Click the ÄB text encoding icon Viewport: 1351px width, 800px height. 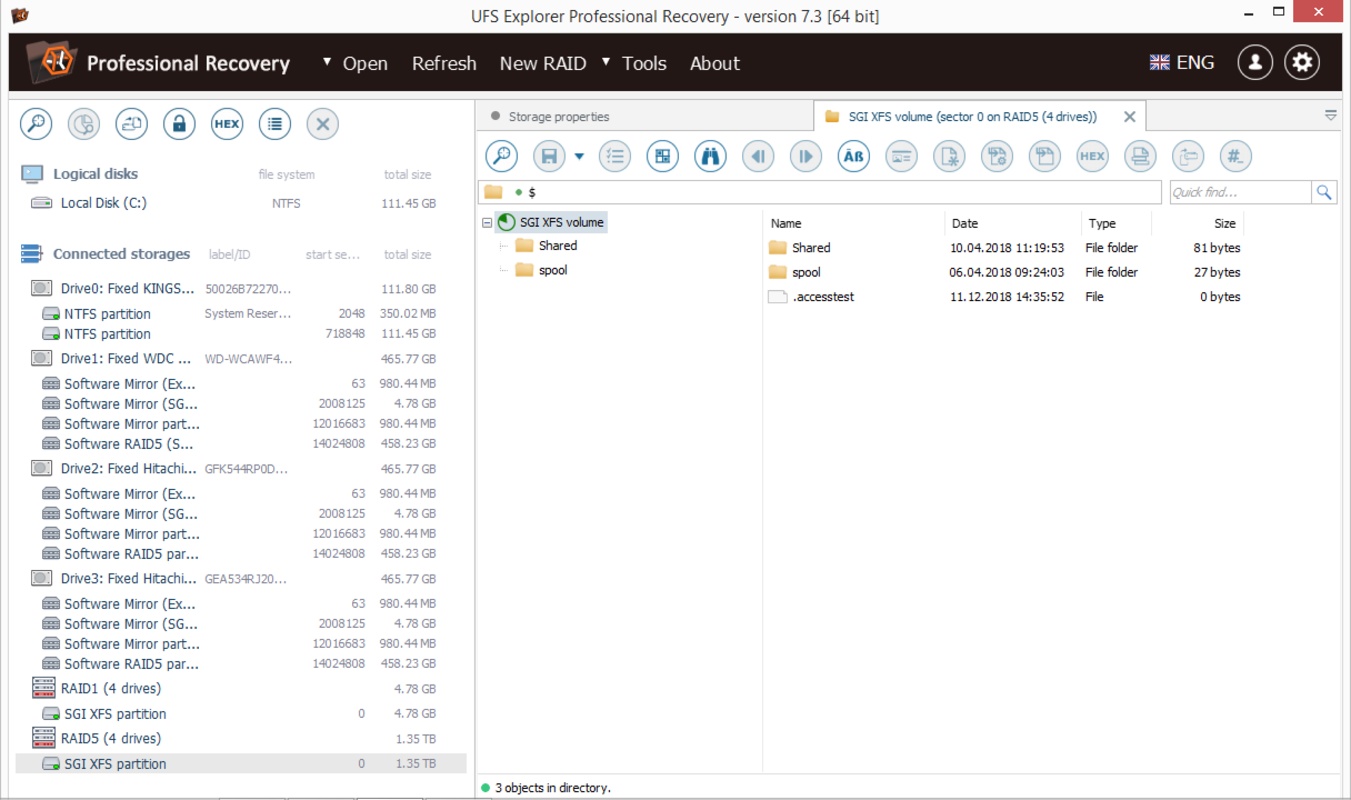pos(853,156)
